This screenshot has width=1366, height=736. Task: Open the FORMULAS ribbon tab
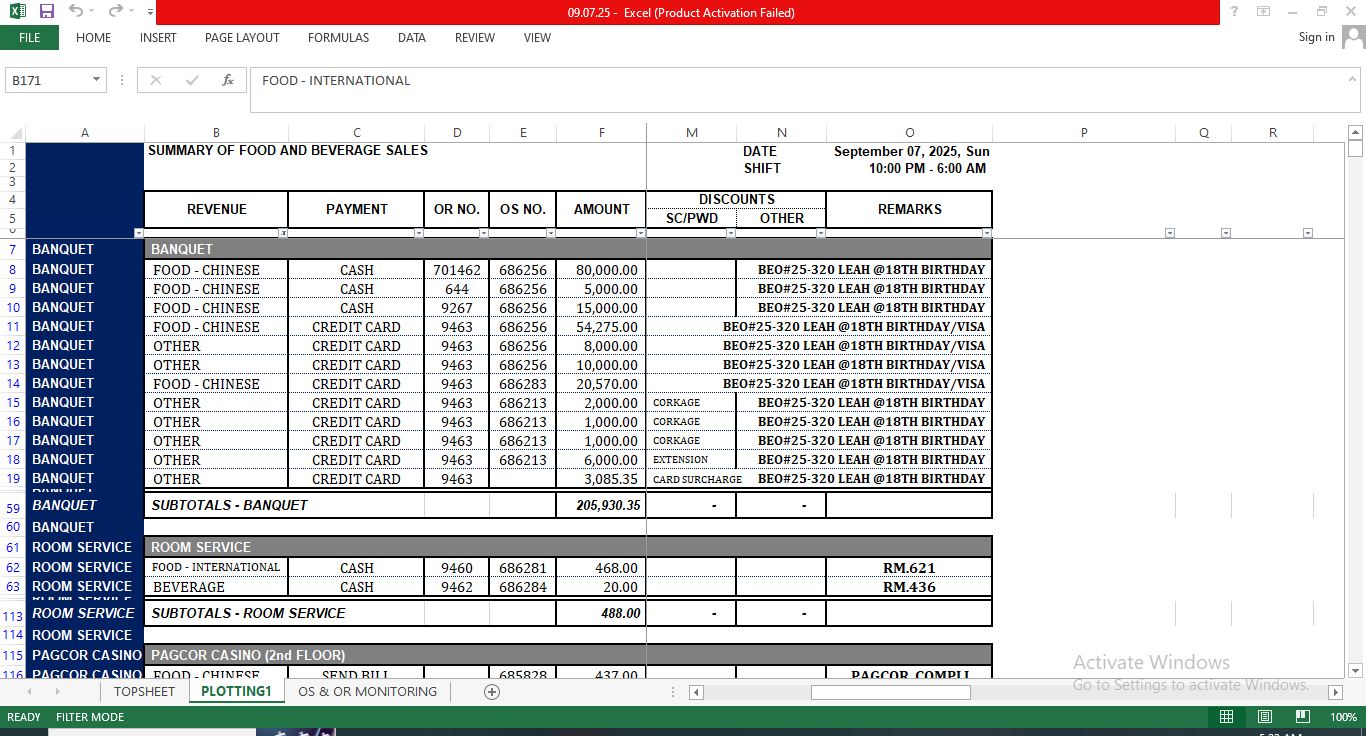(338, 37)
